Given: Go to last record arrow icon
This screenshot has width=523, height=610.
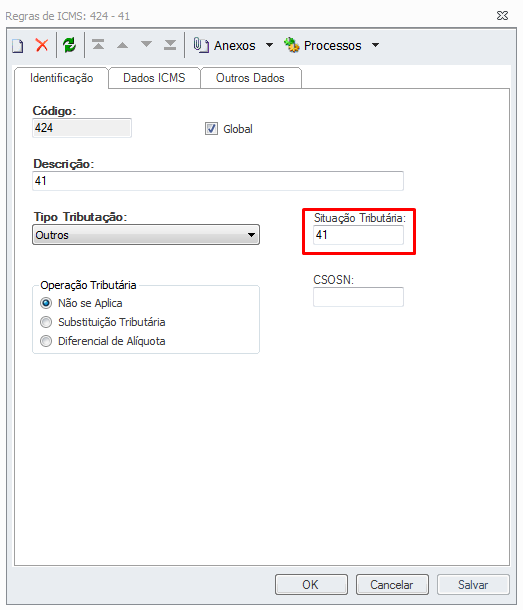Looking at the screenshot, I should 170,45.
